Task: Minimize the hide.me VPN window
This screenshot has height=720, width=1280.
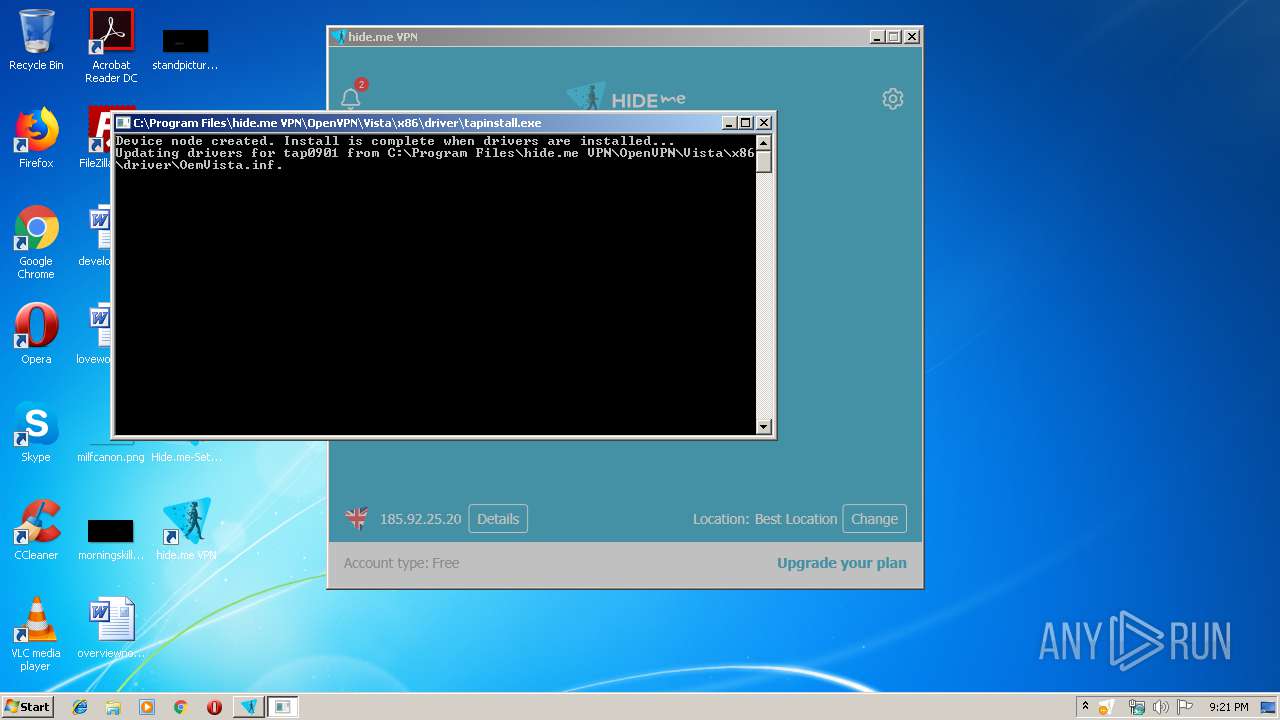Action: point(878,37)
